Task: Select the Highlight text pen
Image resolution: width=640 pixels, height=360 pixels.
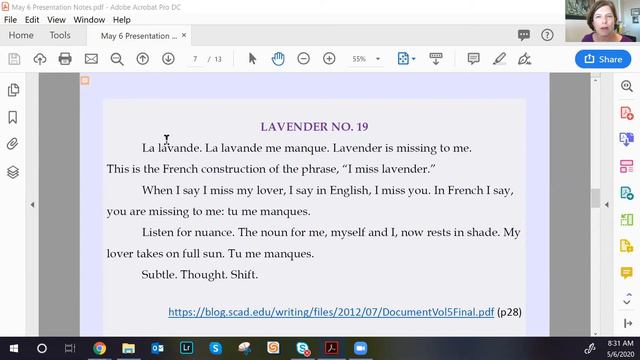Action: pos(499,59)
